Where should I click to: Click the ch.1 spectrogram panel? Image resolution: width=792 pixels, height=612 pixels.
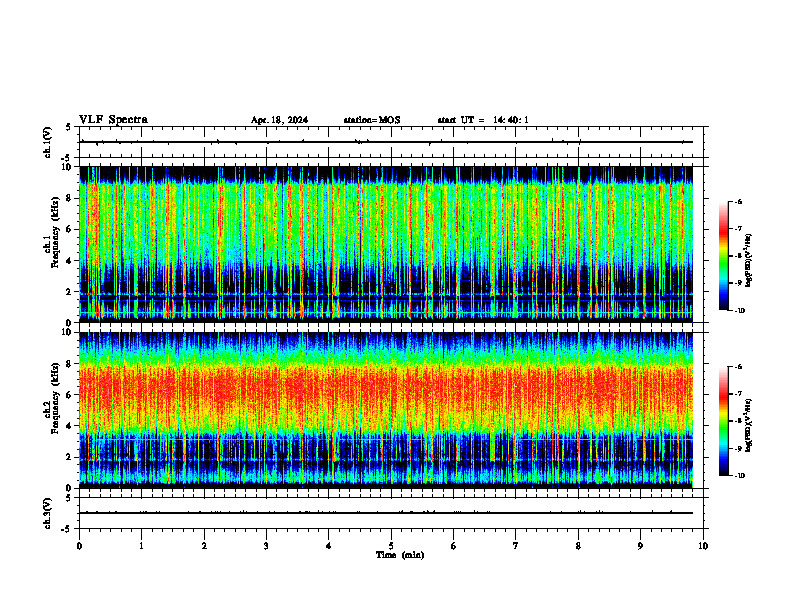(386, 244)
